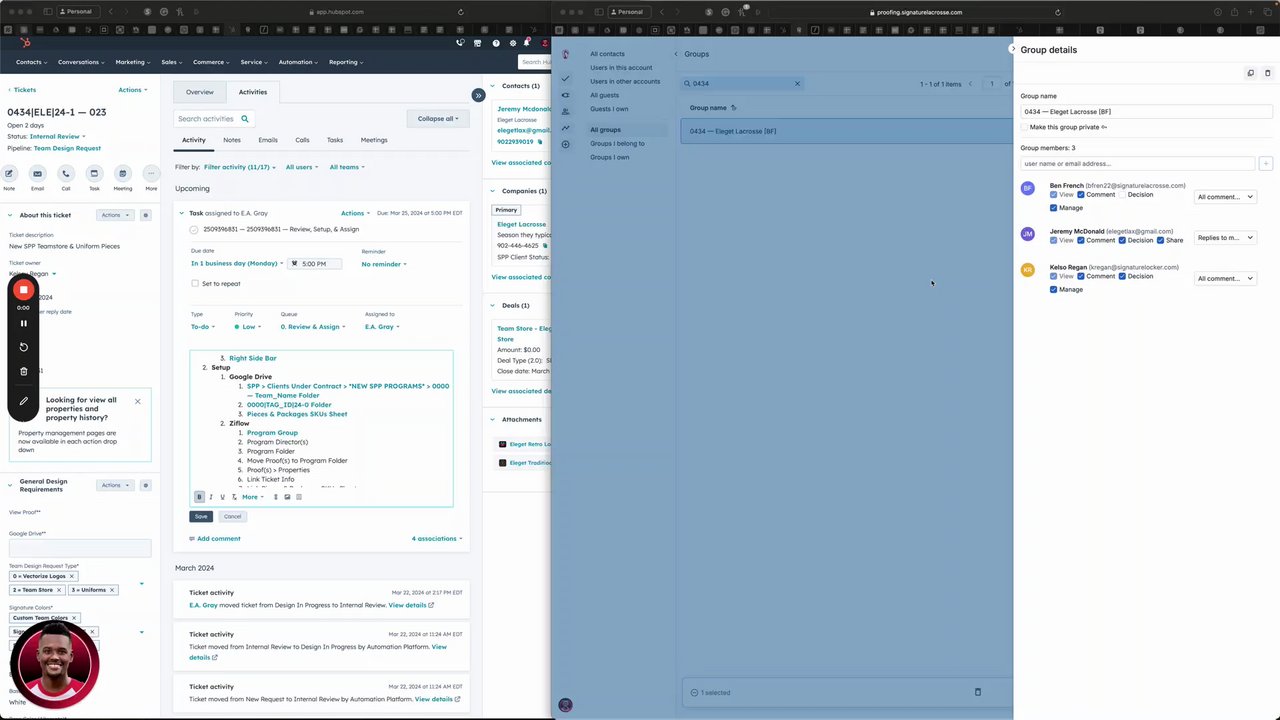Open General Design Requirements settings gear

tap(145, 485)
